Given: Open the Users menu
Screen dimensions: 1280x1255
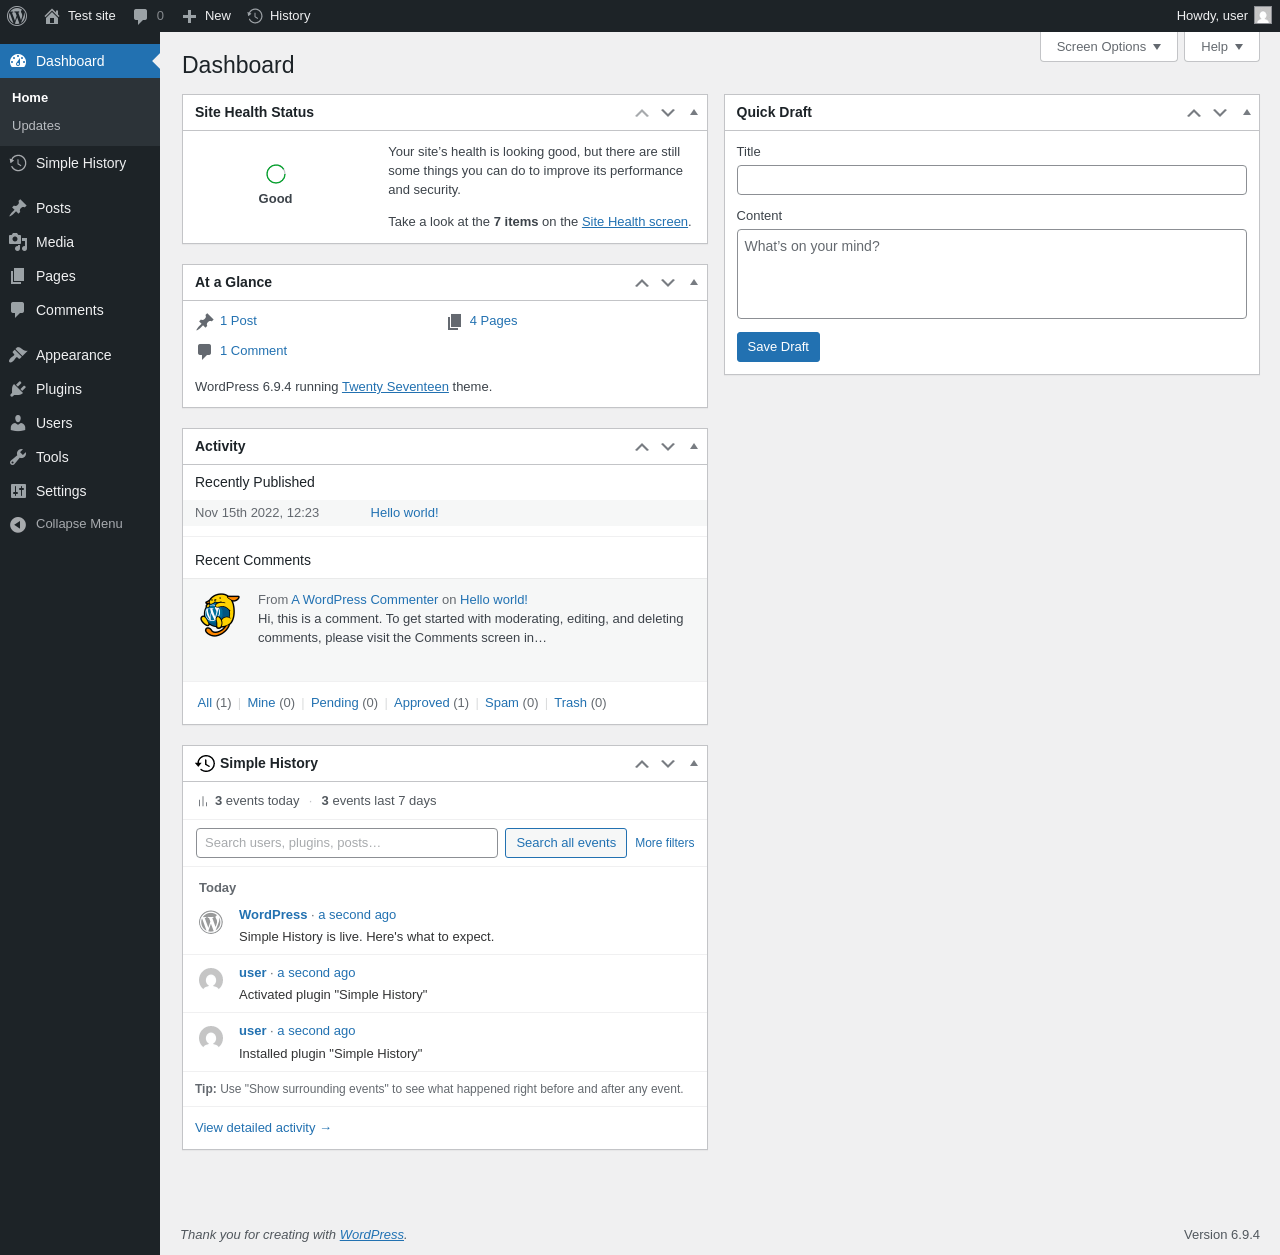Looking at the screenshot, I should (x=80, y=423).
